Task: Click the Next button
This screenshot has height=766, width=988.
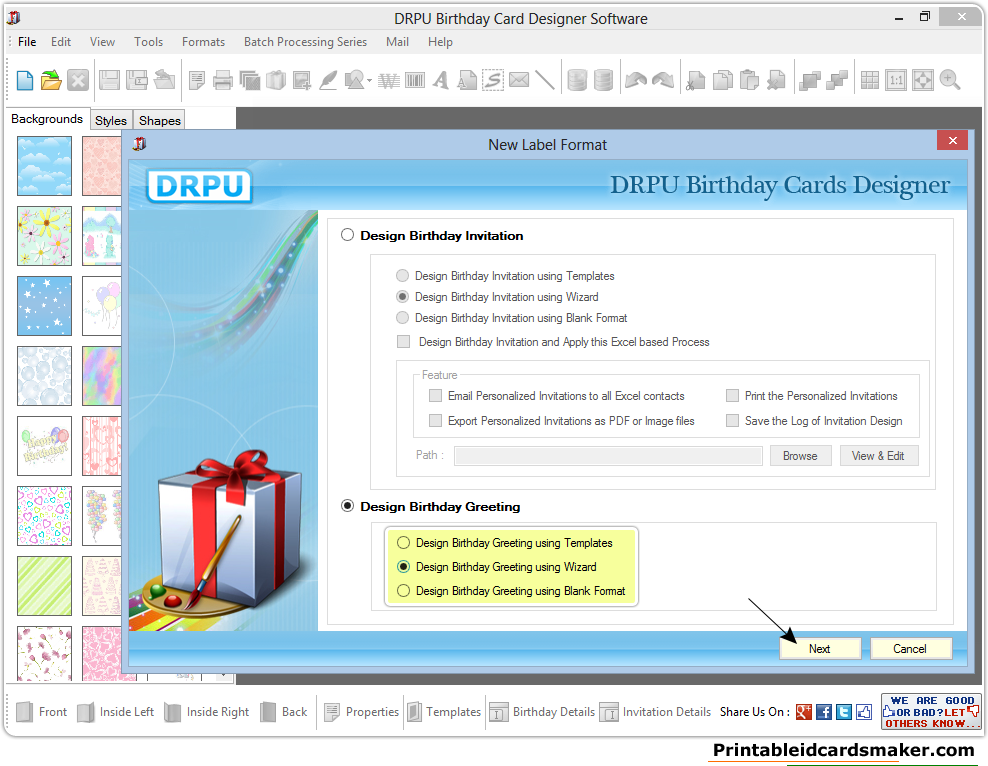Action: [820, 648]
